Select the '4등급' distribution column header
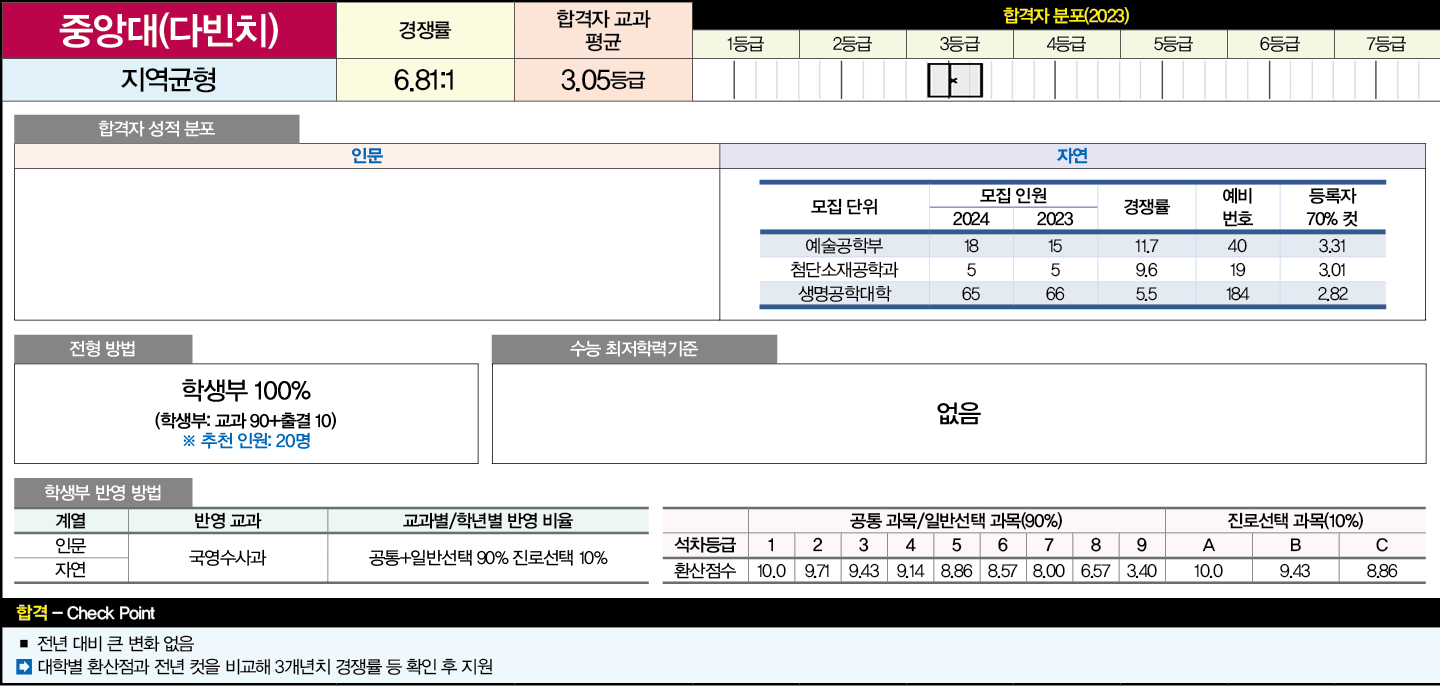This screenshot has height=692, width=1440. click(x=1066, y=44)
